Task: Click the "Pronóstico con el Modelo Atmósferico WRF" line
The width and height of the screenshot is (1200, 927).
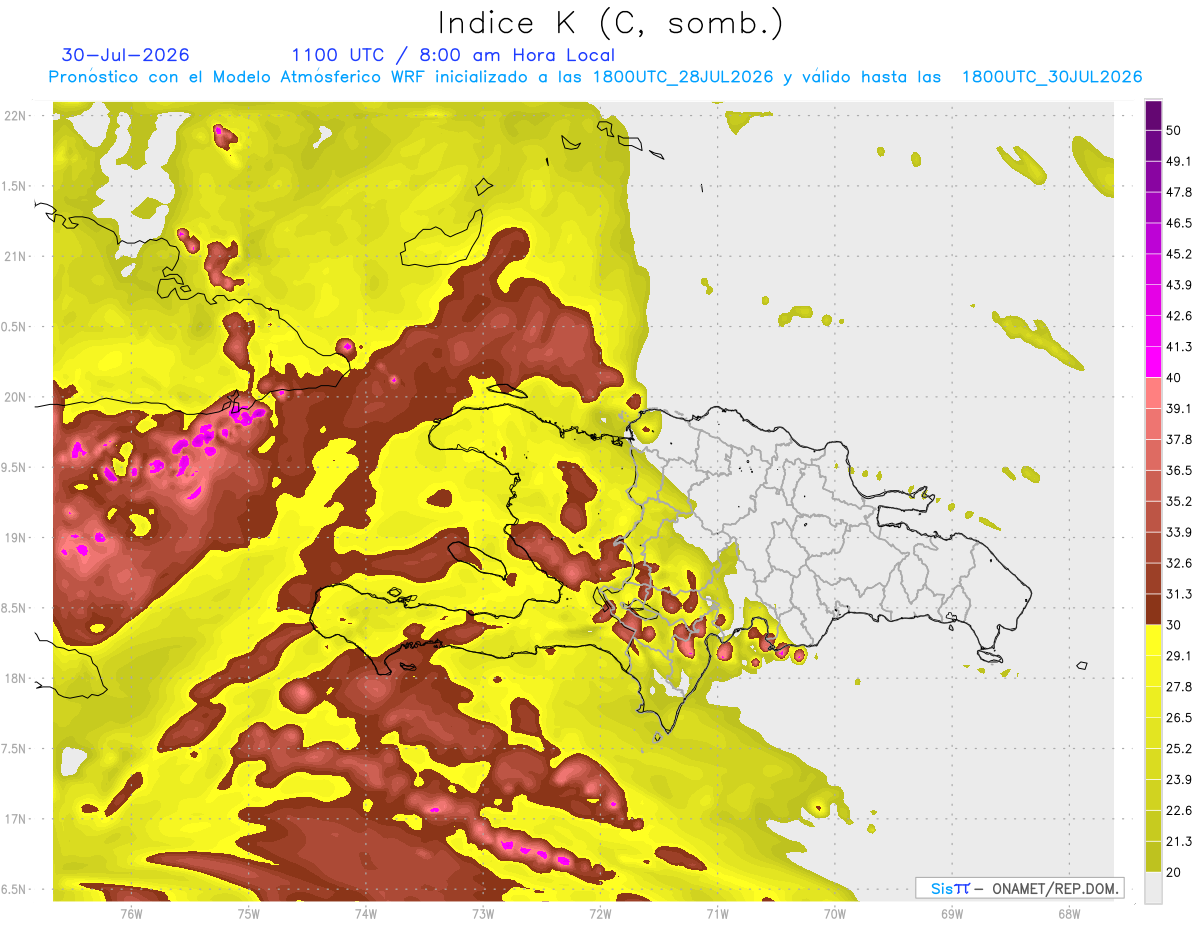Action: pos(595,77)
